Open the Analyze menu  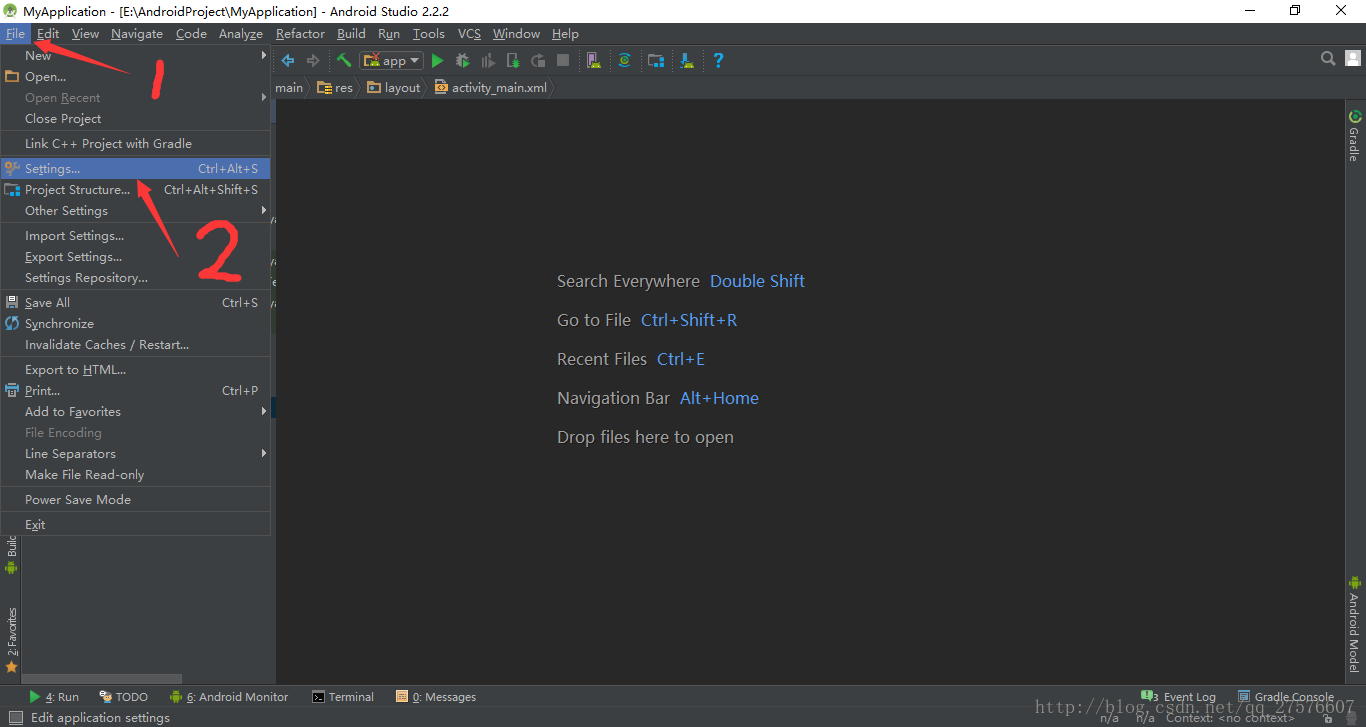(x=241, y=33)
